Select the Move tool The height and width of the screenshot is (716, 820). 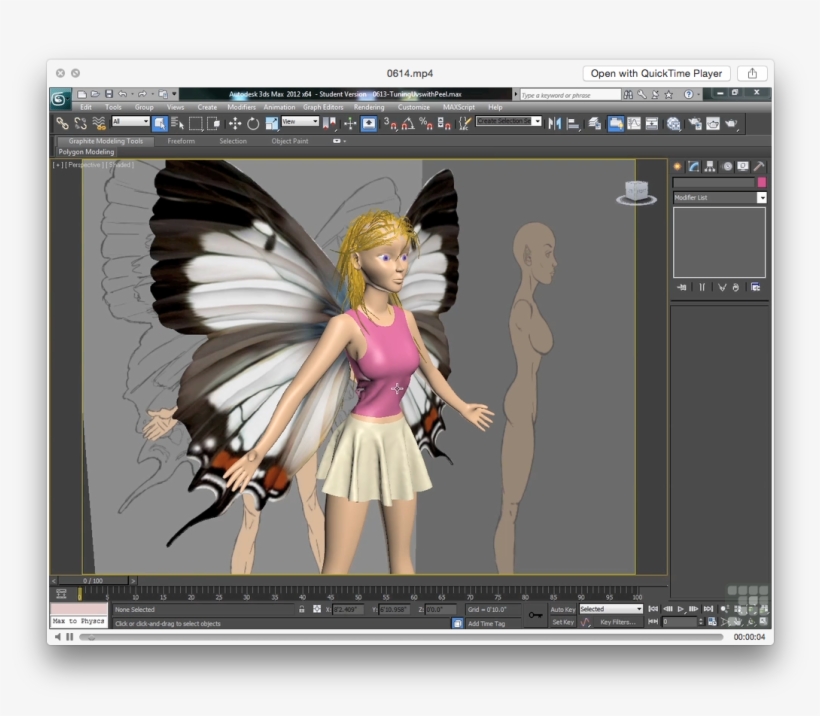(236, 122)
